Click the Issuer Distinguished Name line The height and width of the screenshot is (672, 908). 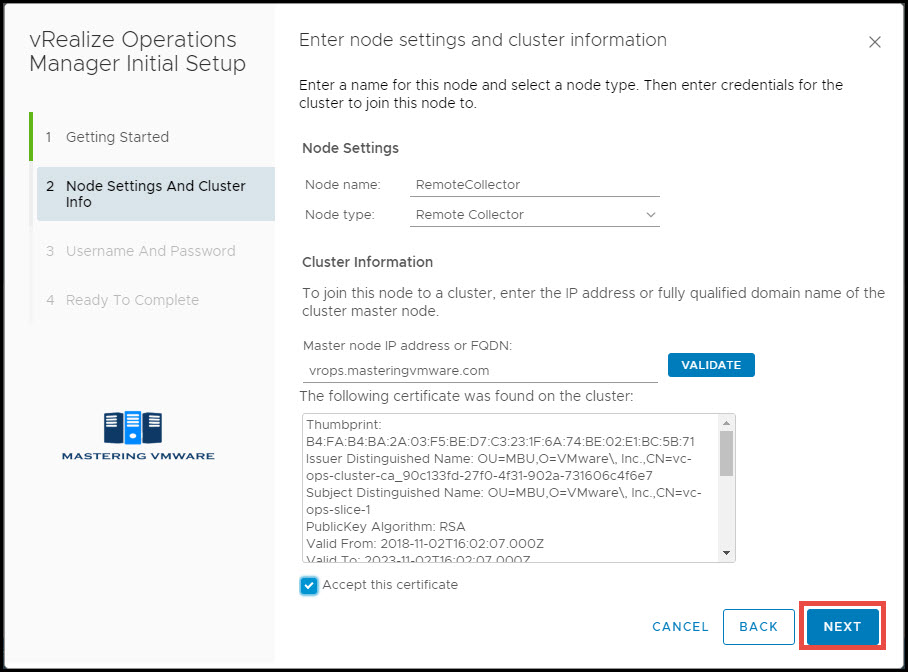(499, 467)
